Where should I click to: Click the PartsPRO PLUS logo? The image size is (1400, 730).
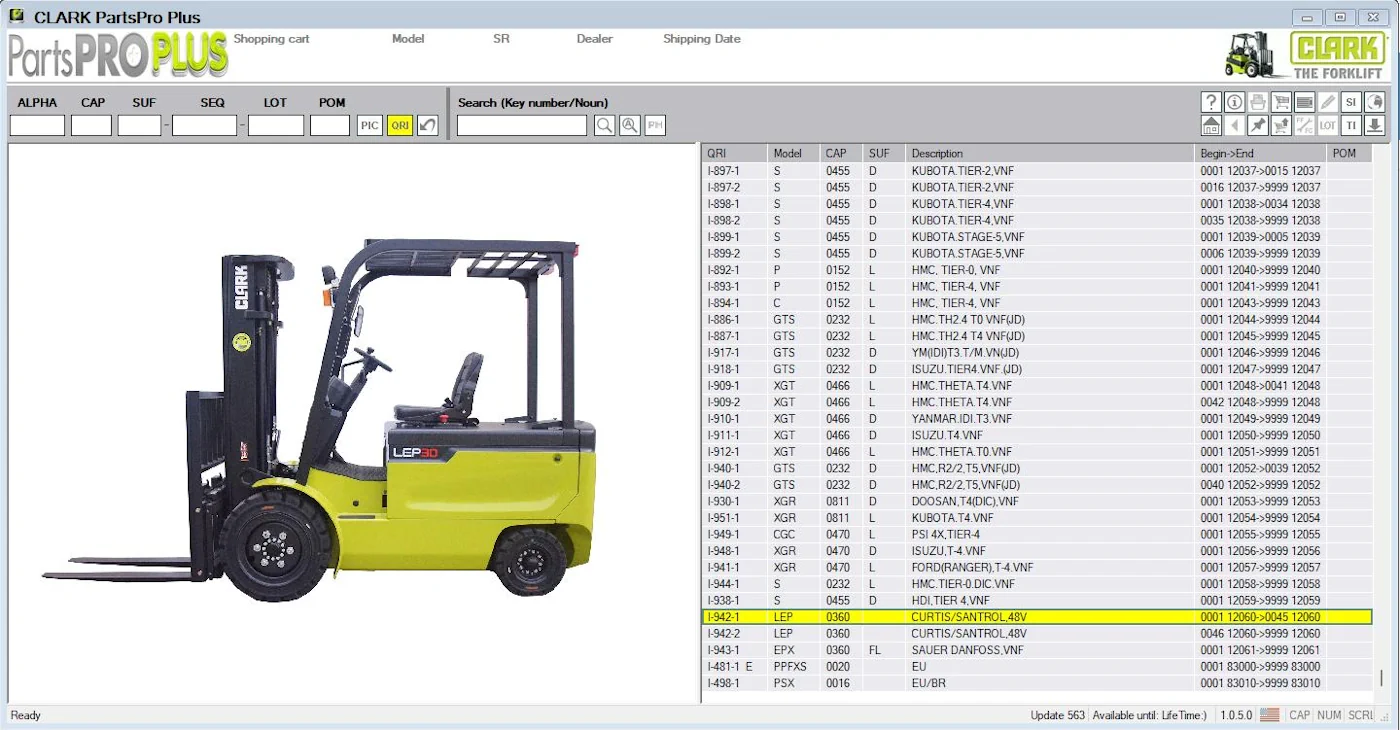[118, 56]
